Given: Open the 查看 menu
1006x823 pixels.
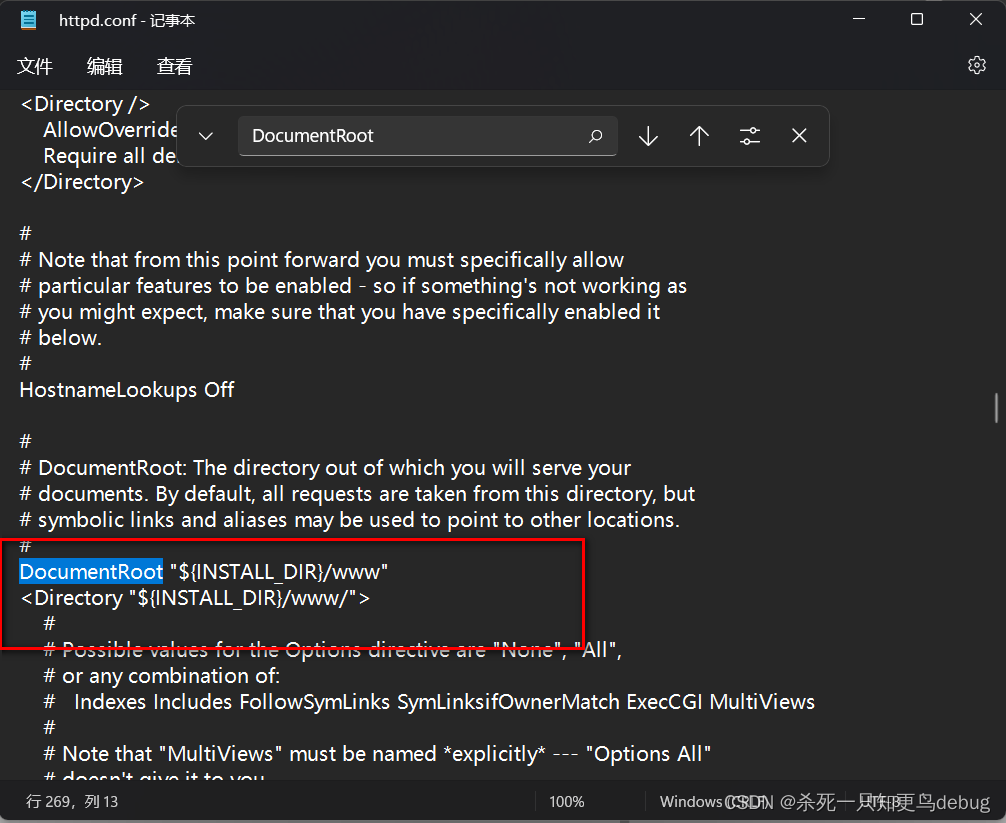Looking at the screenshot, I should [175, 66].
